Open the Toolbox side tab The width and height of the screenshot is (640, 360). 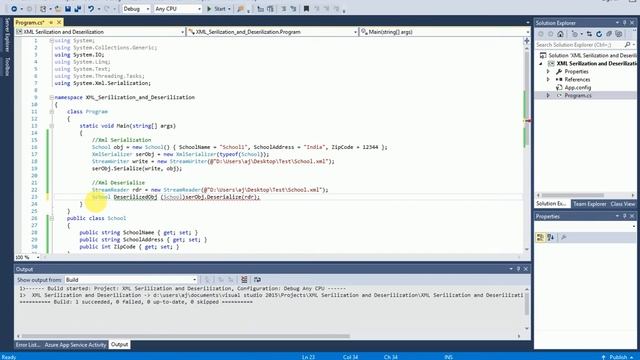click(7, 66)
